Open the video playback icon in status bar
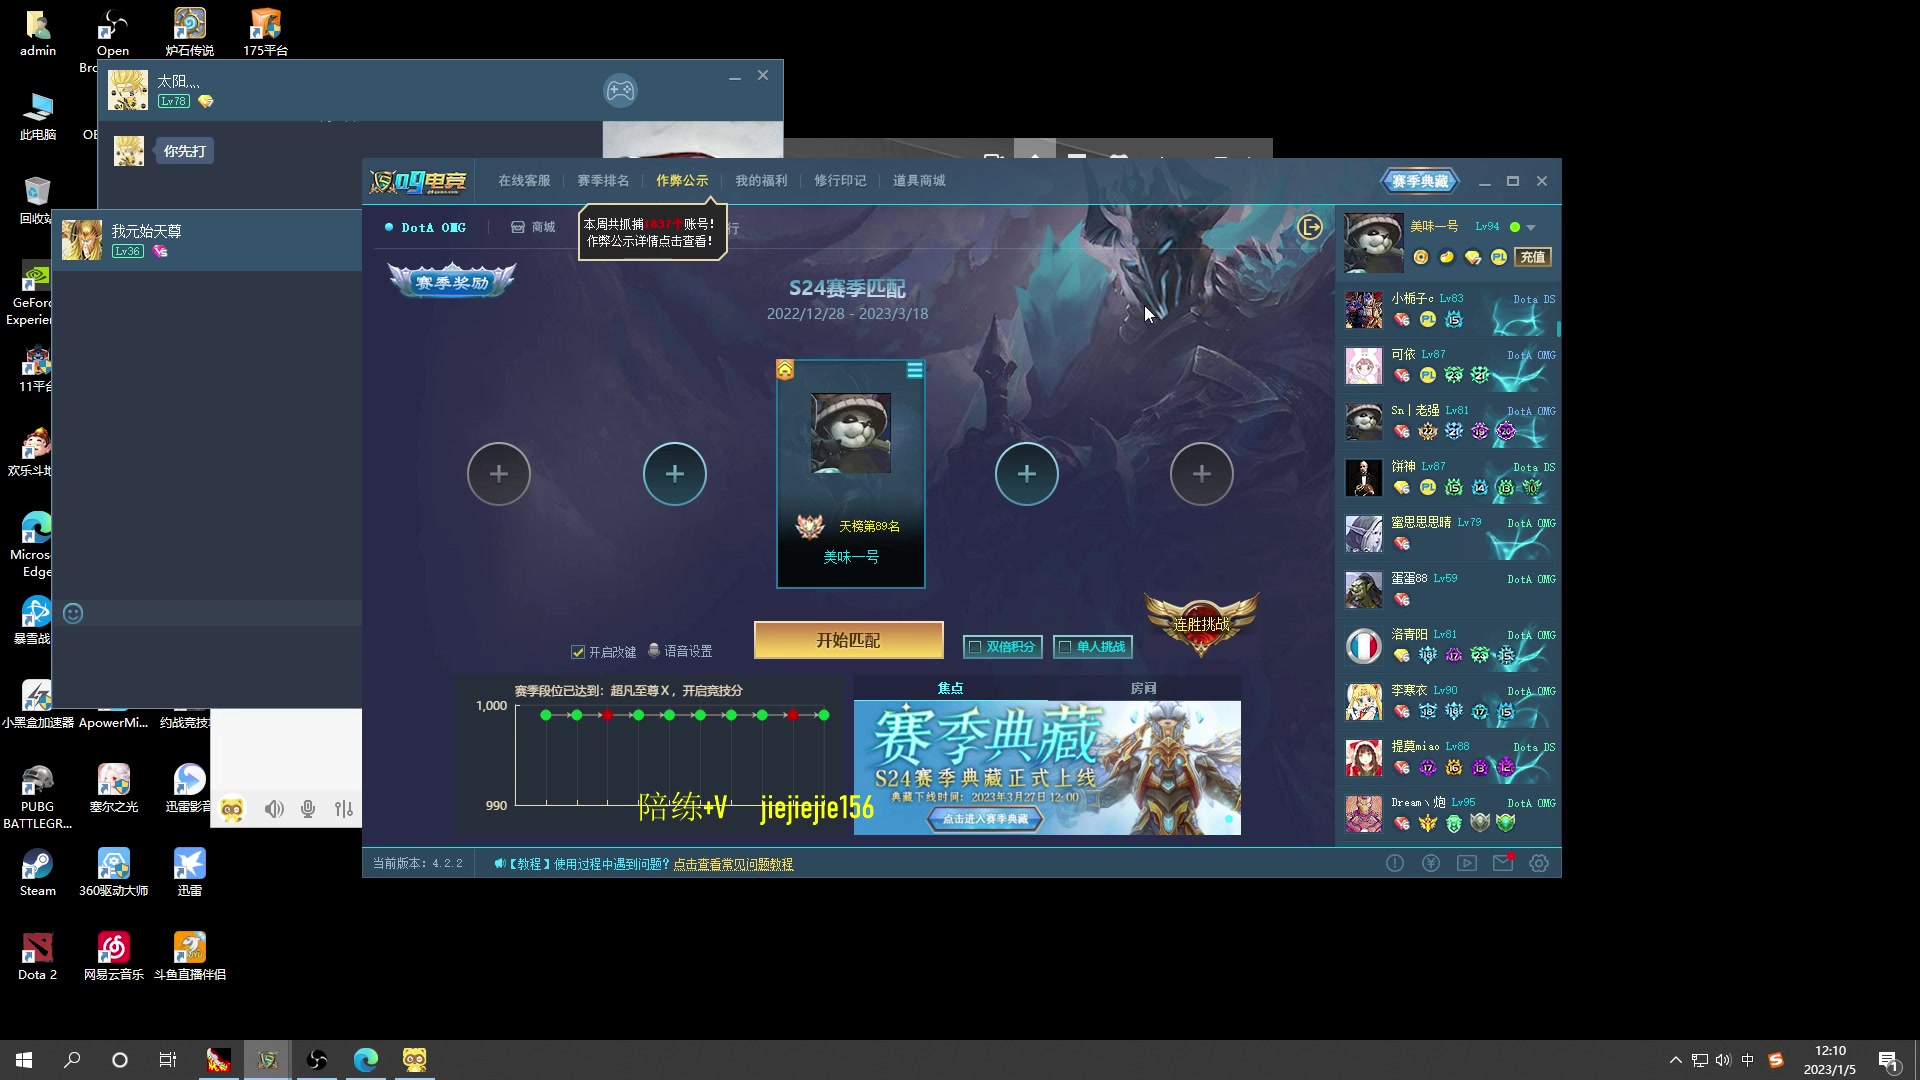 [x=1467, y=863]
